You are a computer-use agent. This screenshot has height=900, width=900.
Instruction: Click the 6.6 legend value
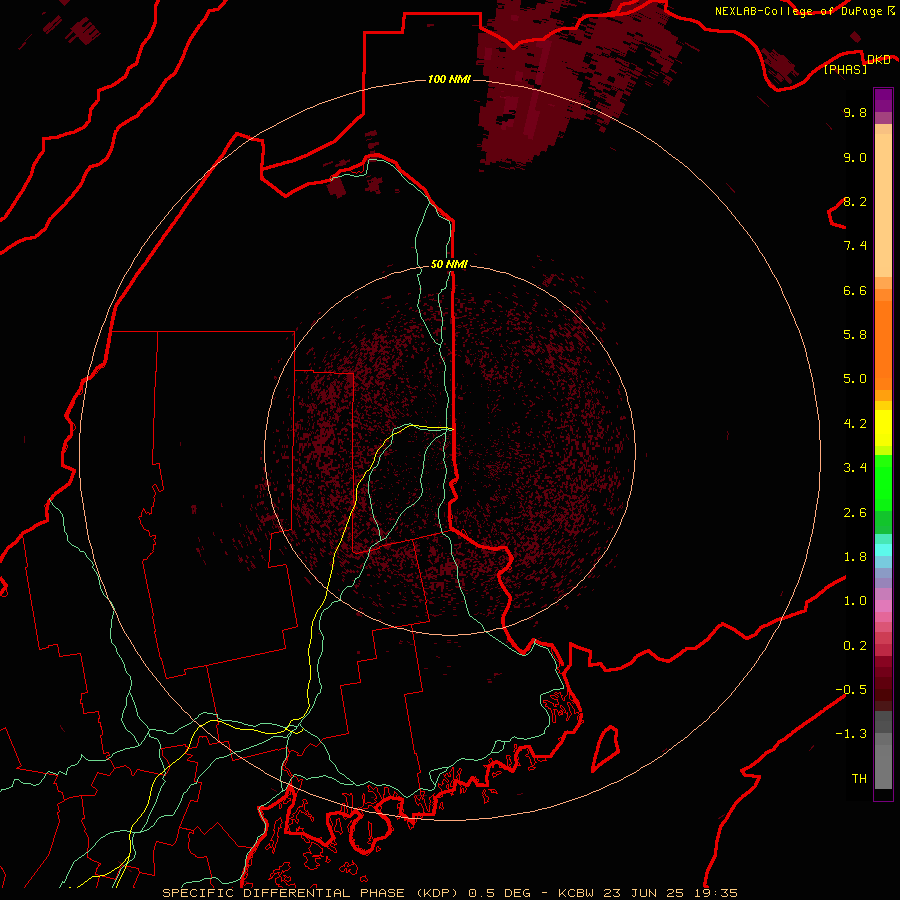855,290
